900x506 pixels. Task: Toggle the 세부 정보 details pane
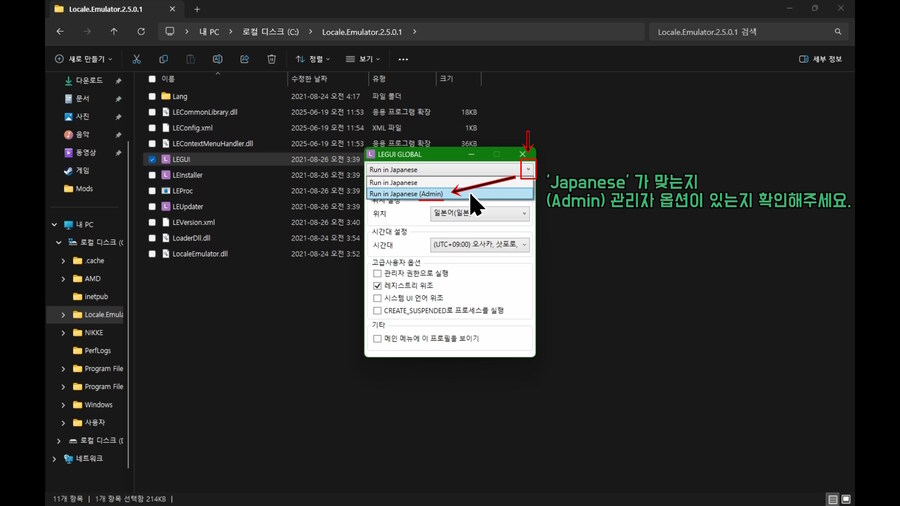[x=820, y=59]
